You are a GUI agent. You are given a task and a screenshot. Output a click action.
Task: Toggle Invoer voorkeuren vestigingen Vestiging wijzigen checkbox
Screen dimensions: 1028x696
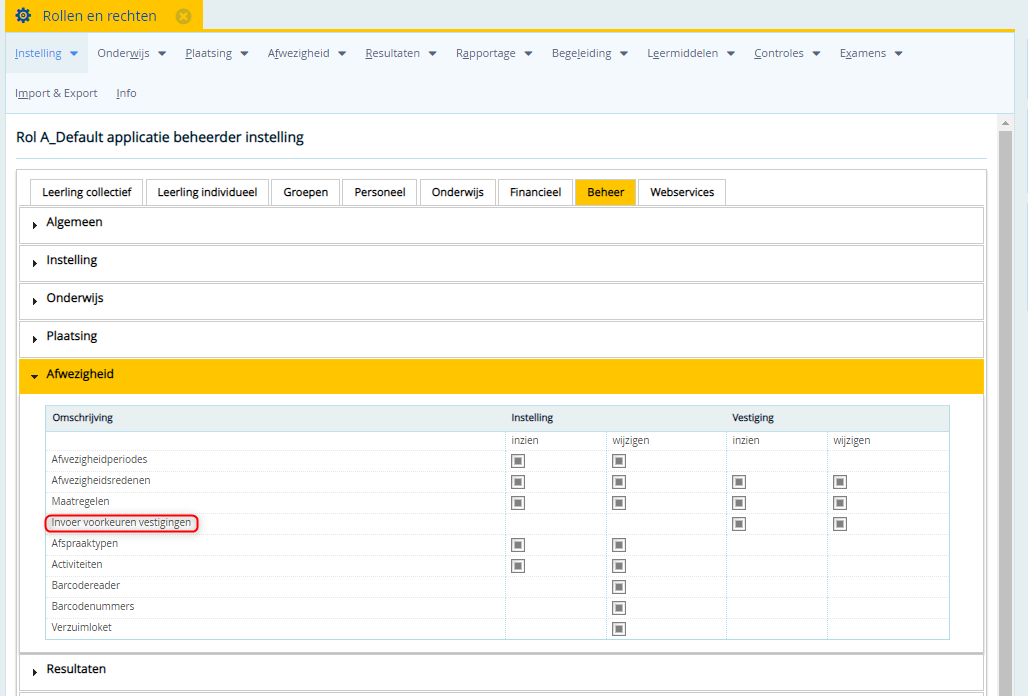pyautogui.click(x=840, y=524)
